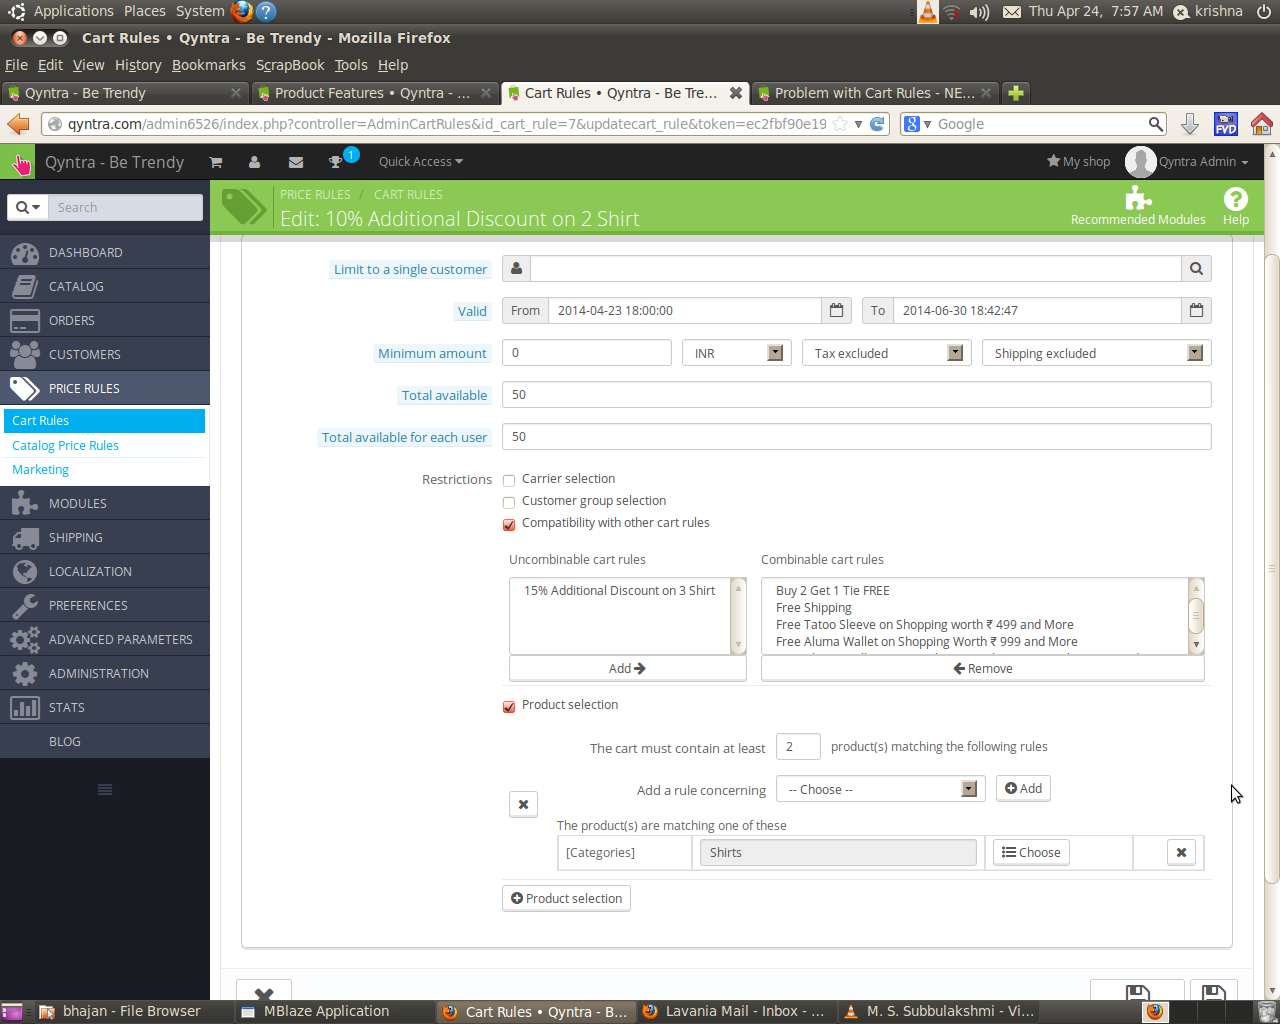Open the Localization globe icon
Screen dimensions: 1280x1024
pos(24,572)
